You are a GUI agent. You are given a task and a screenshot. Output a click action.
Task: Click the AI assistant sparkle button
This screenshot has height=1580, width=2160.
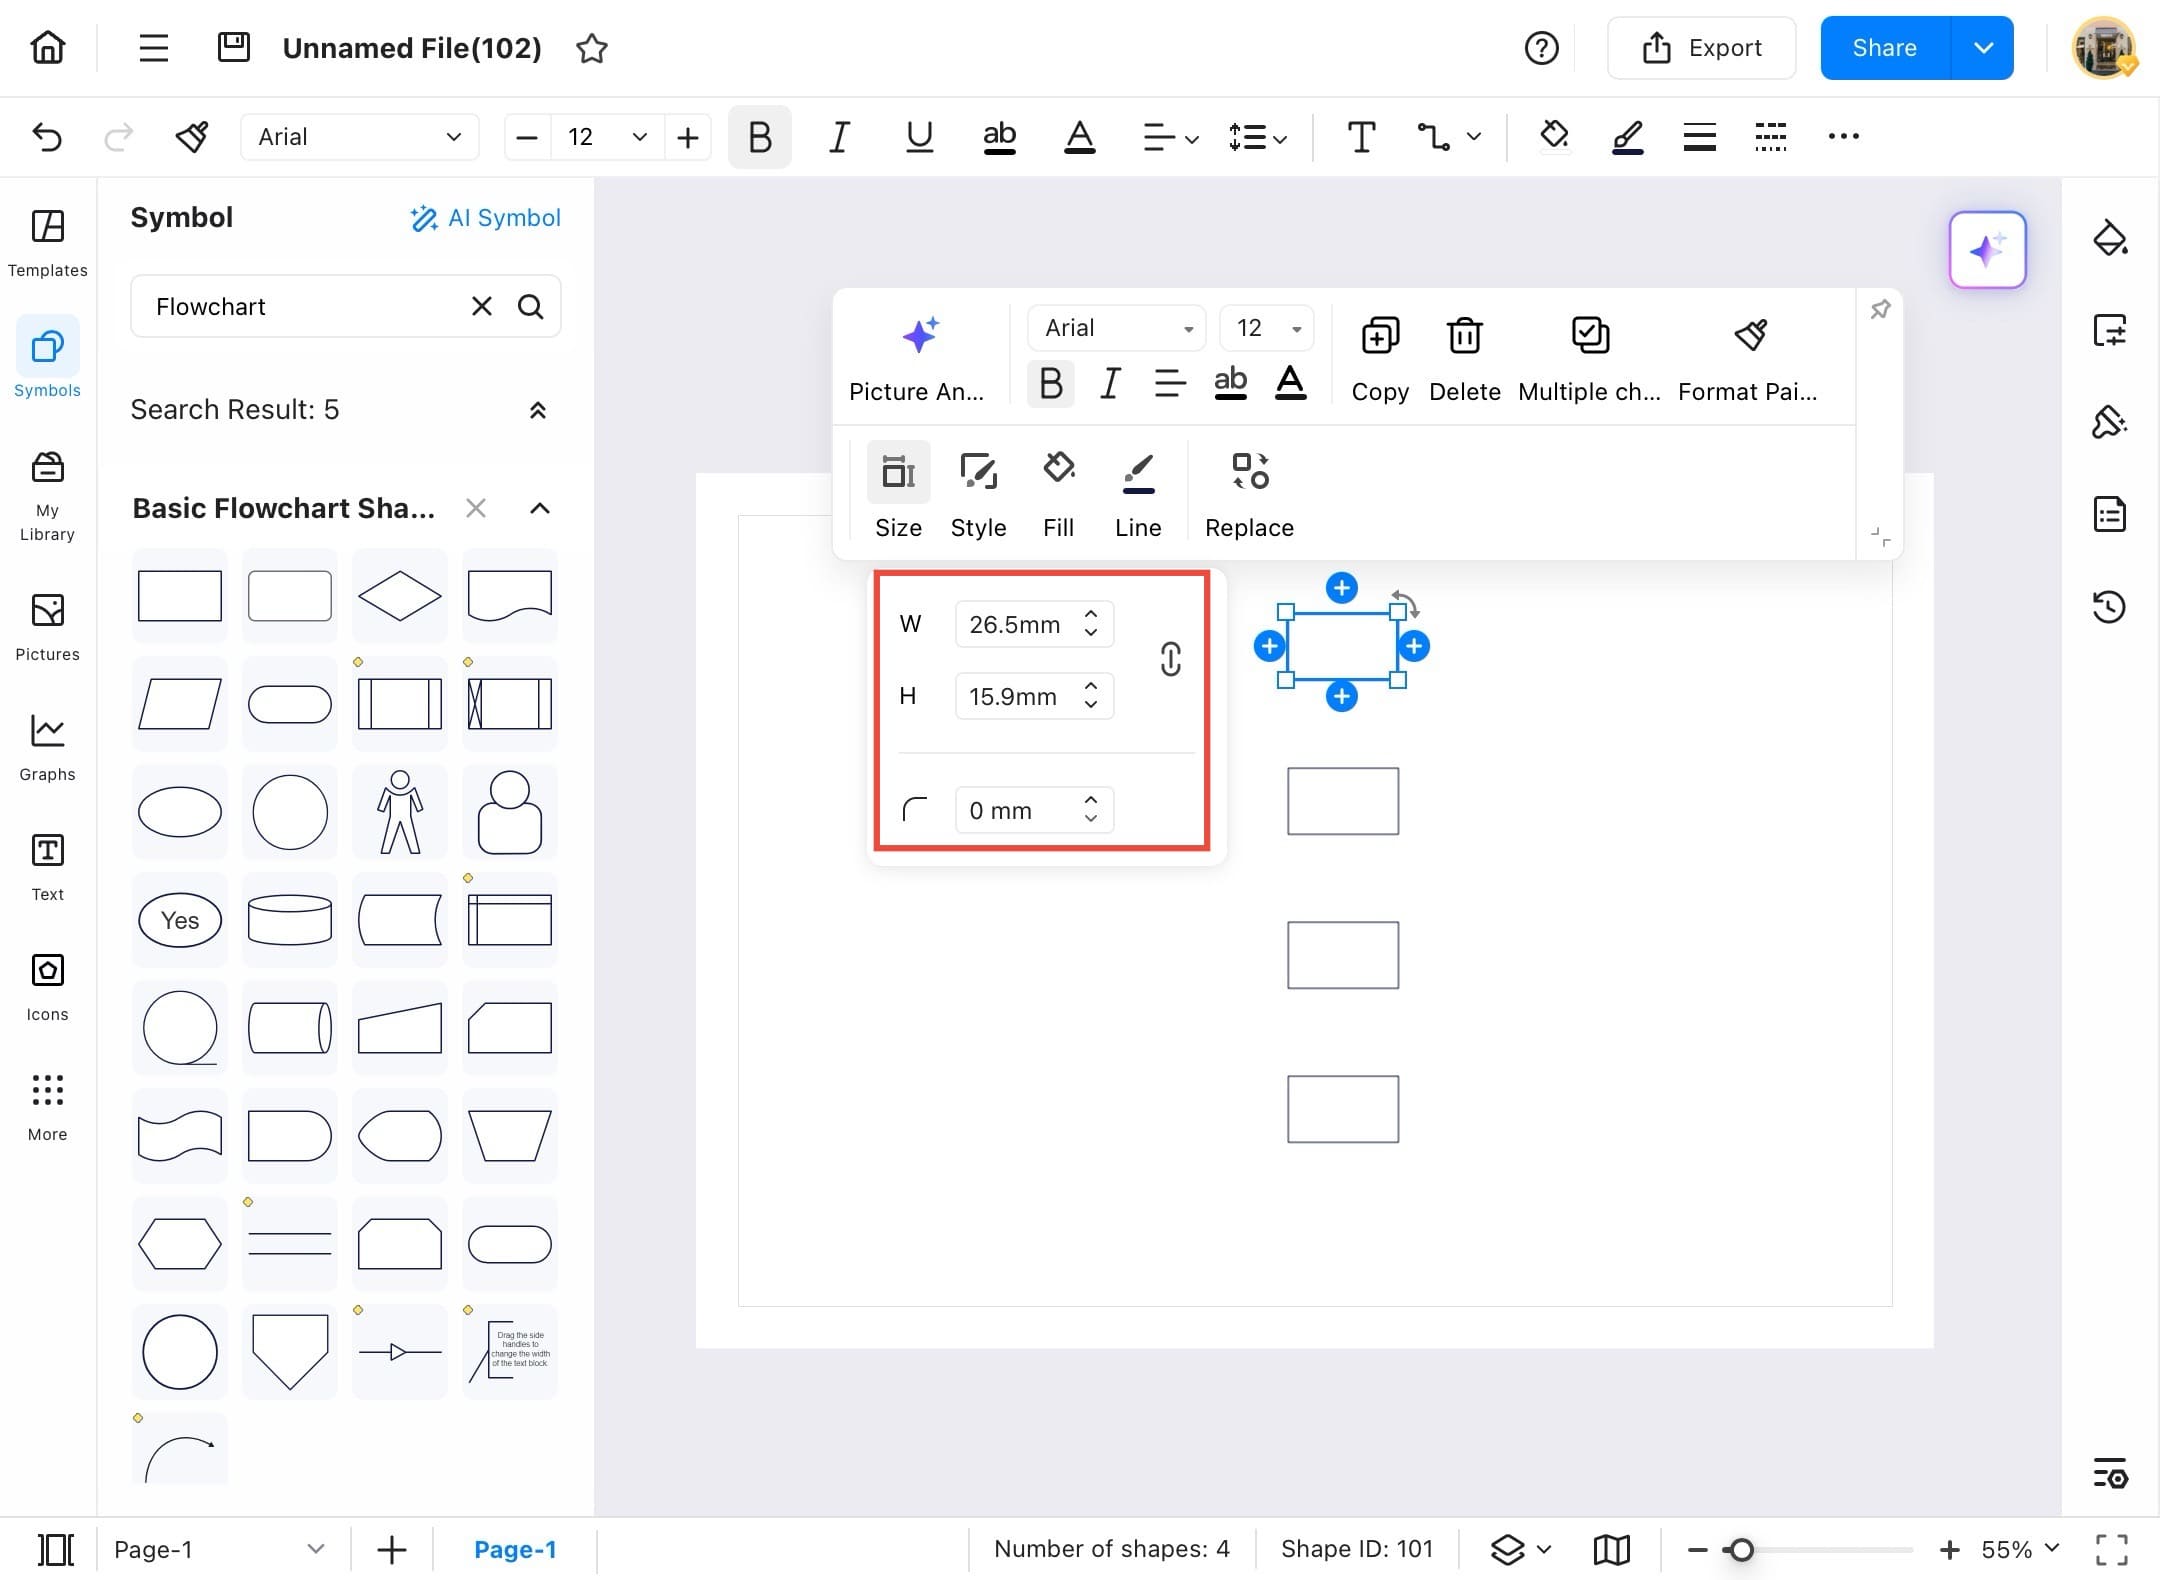point(1987,250)
